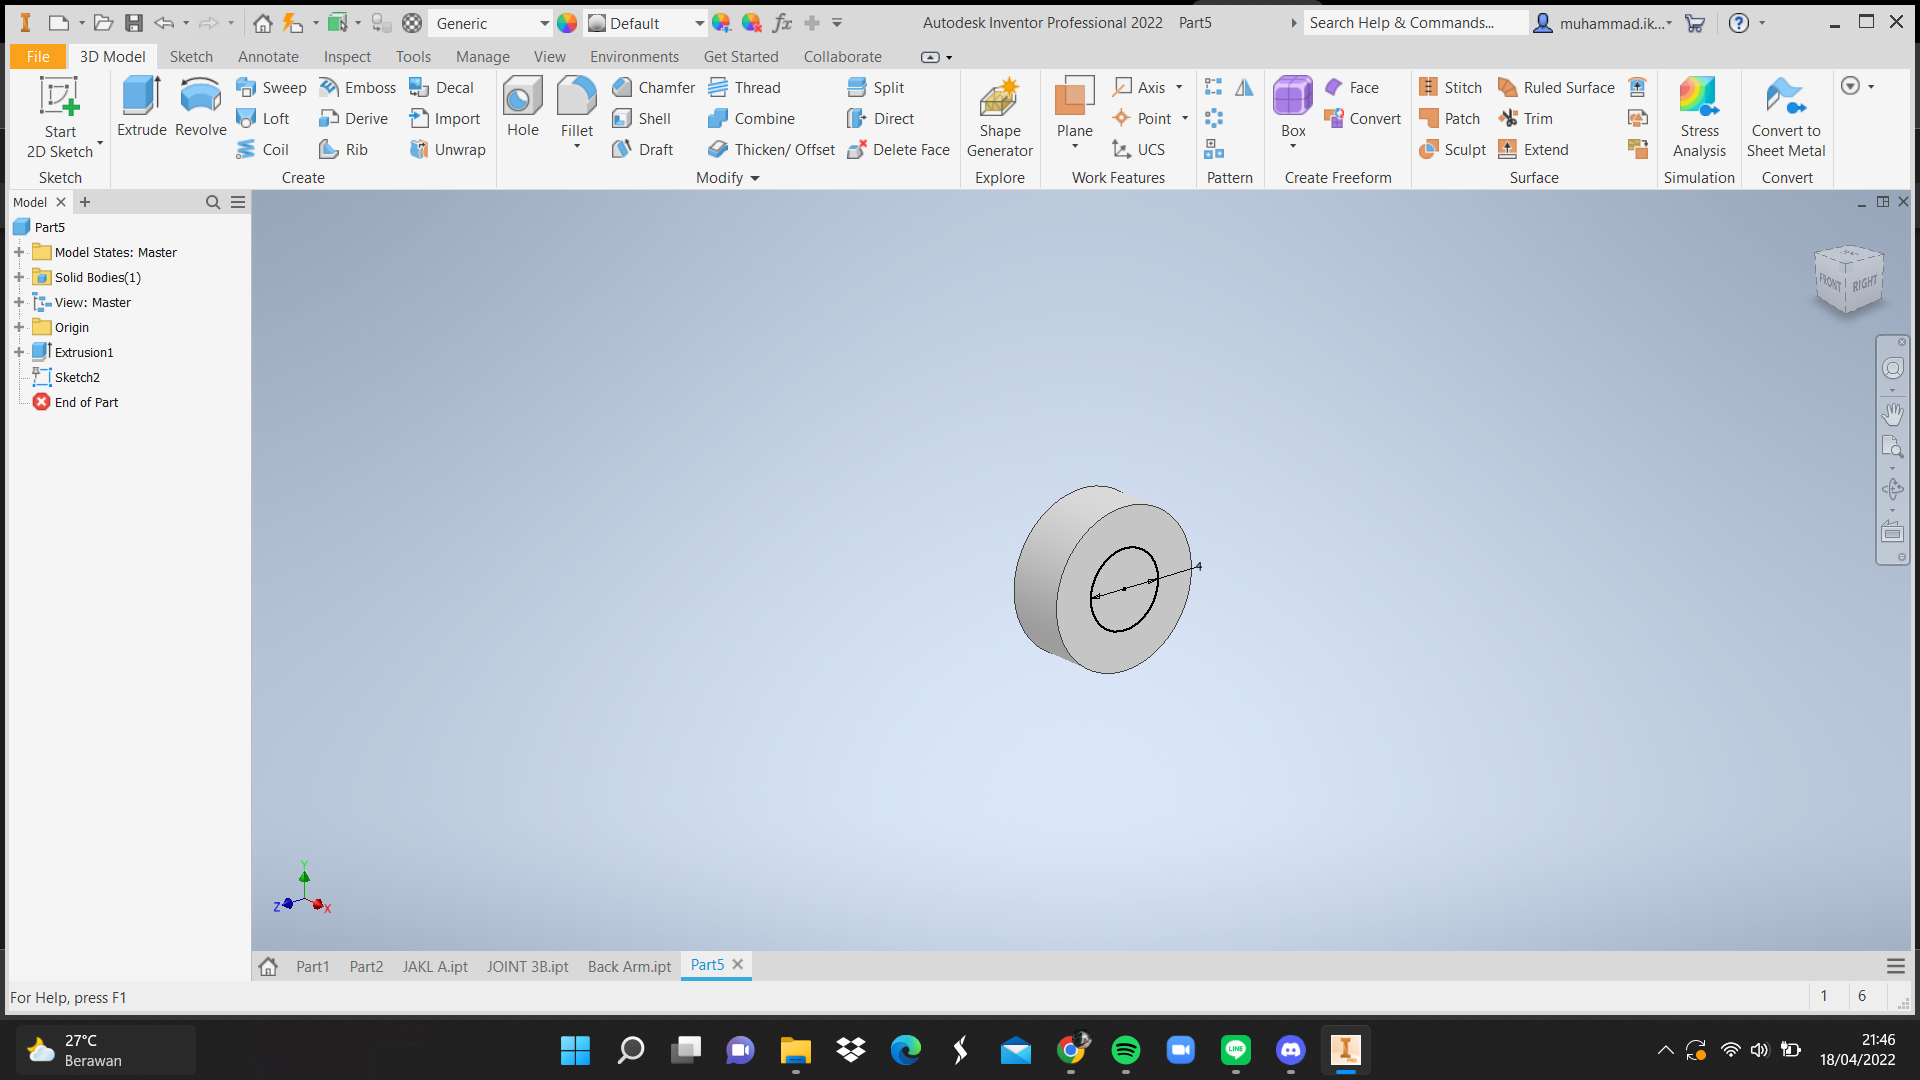Click the color appearance wheel icon

pyautogui.click(x=567, y=23)
